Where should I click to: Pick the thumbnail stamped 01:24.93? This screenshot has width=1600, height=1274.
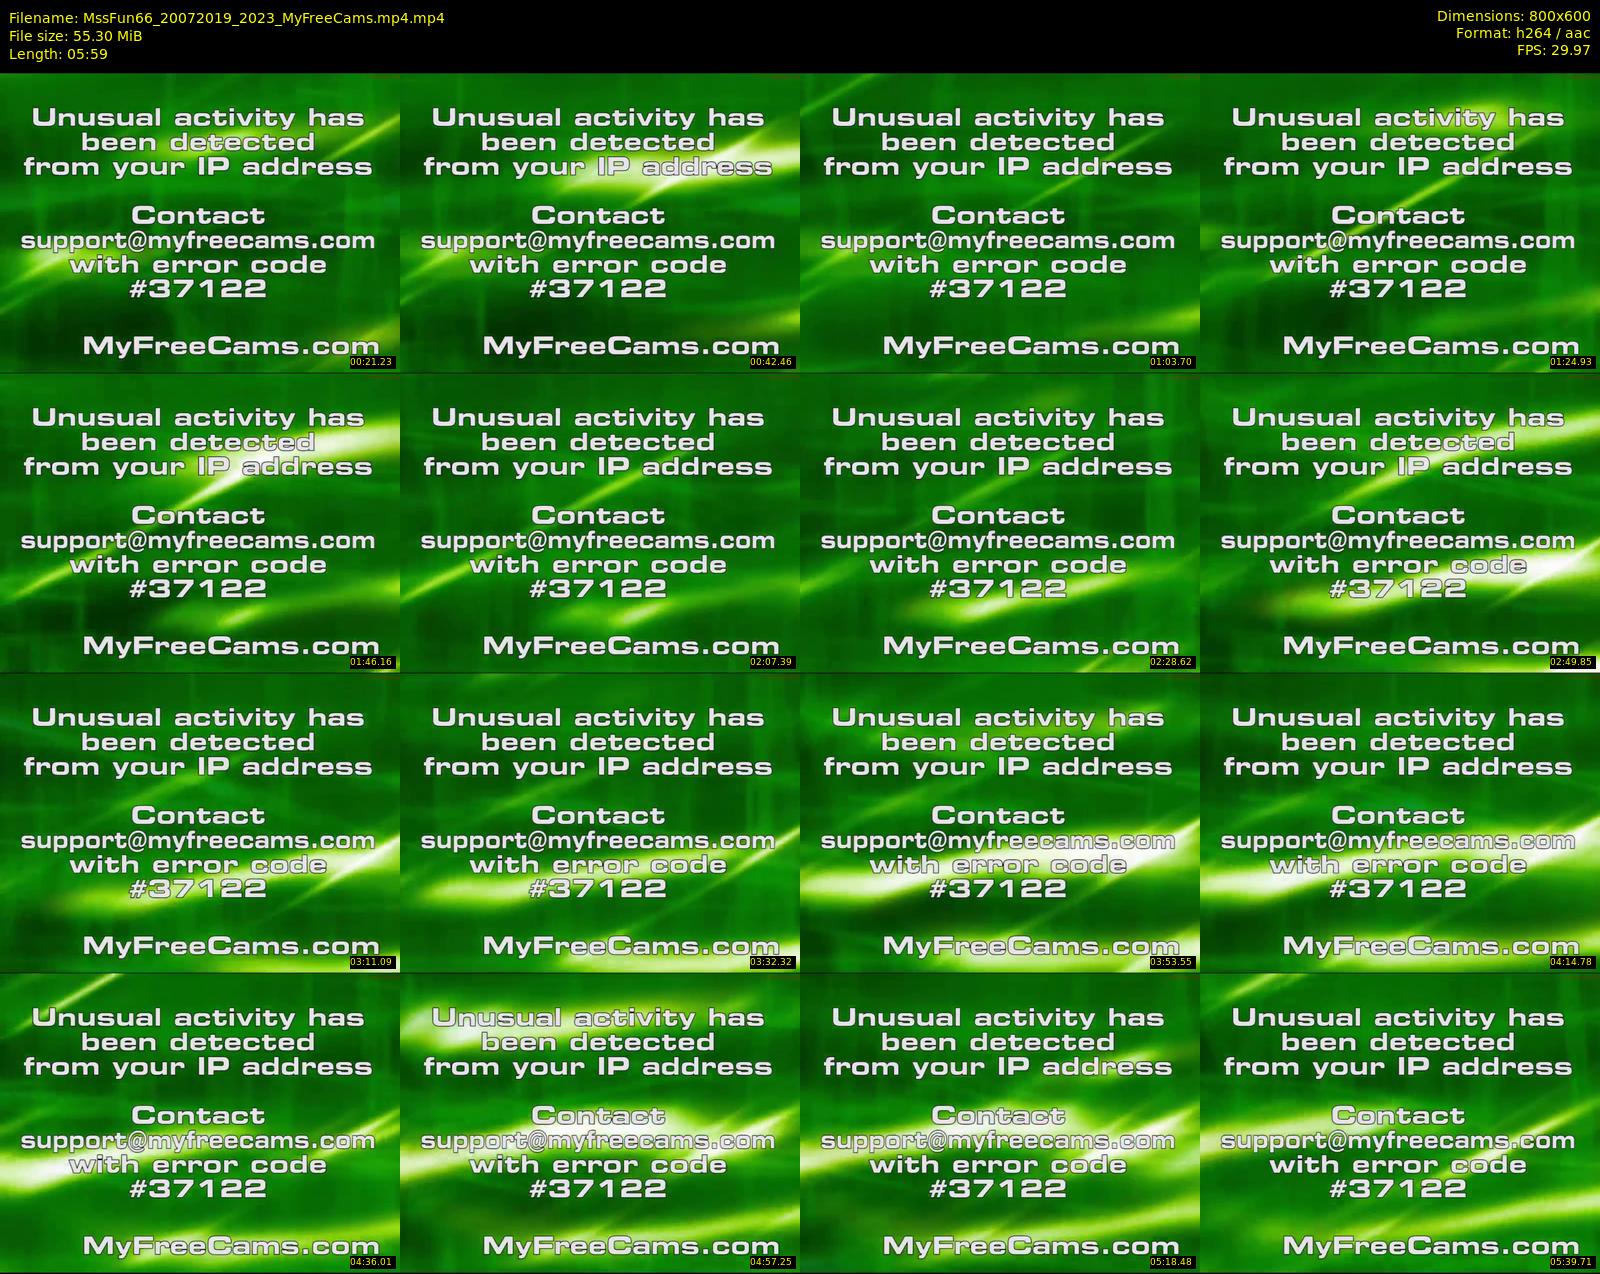[x=1400, y=222]
